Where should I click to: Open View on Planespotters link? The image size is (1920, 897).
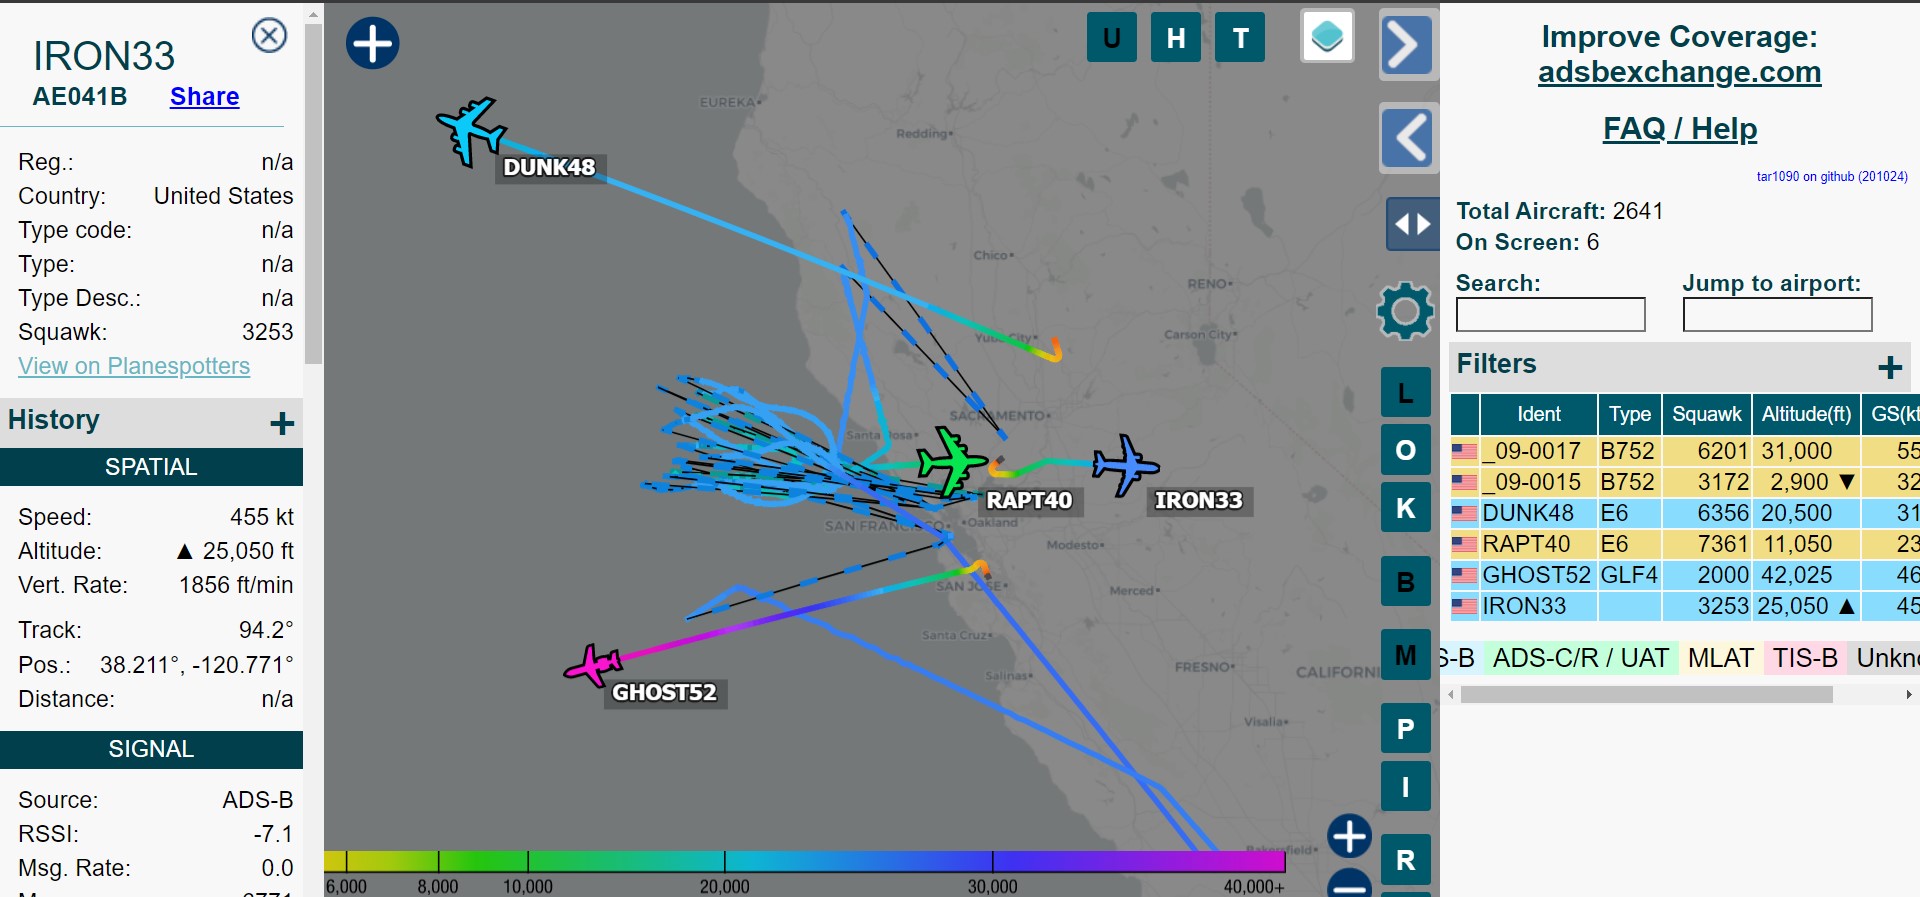point(134,366)
